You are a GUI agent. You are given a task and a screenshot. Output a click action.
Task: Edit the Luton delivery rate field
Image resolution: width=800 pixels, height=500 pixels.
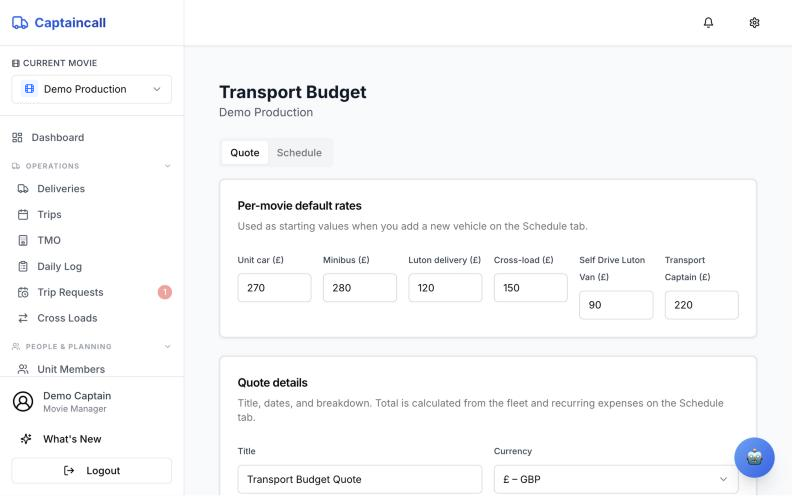(x=445, y=288)
